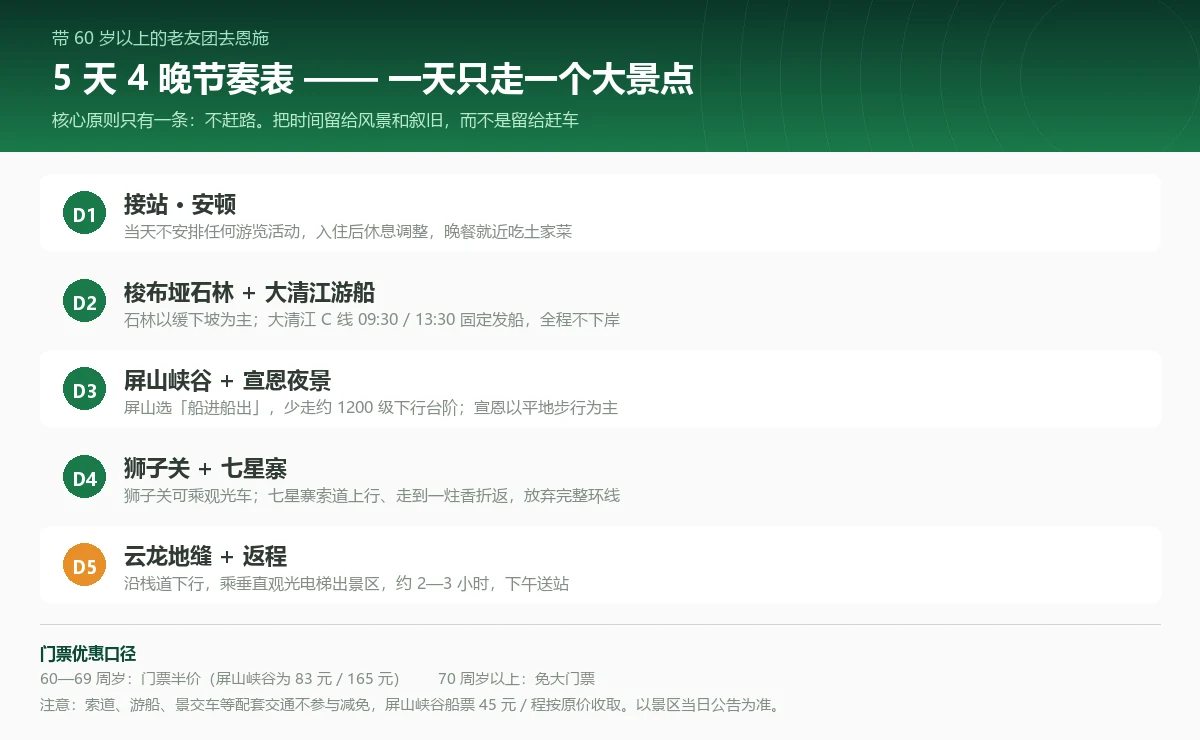
Task: Click the D3 note about 船进船出
Action: [371, 408]
